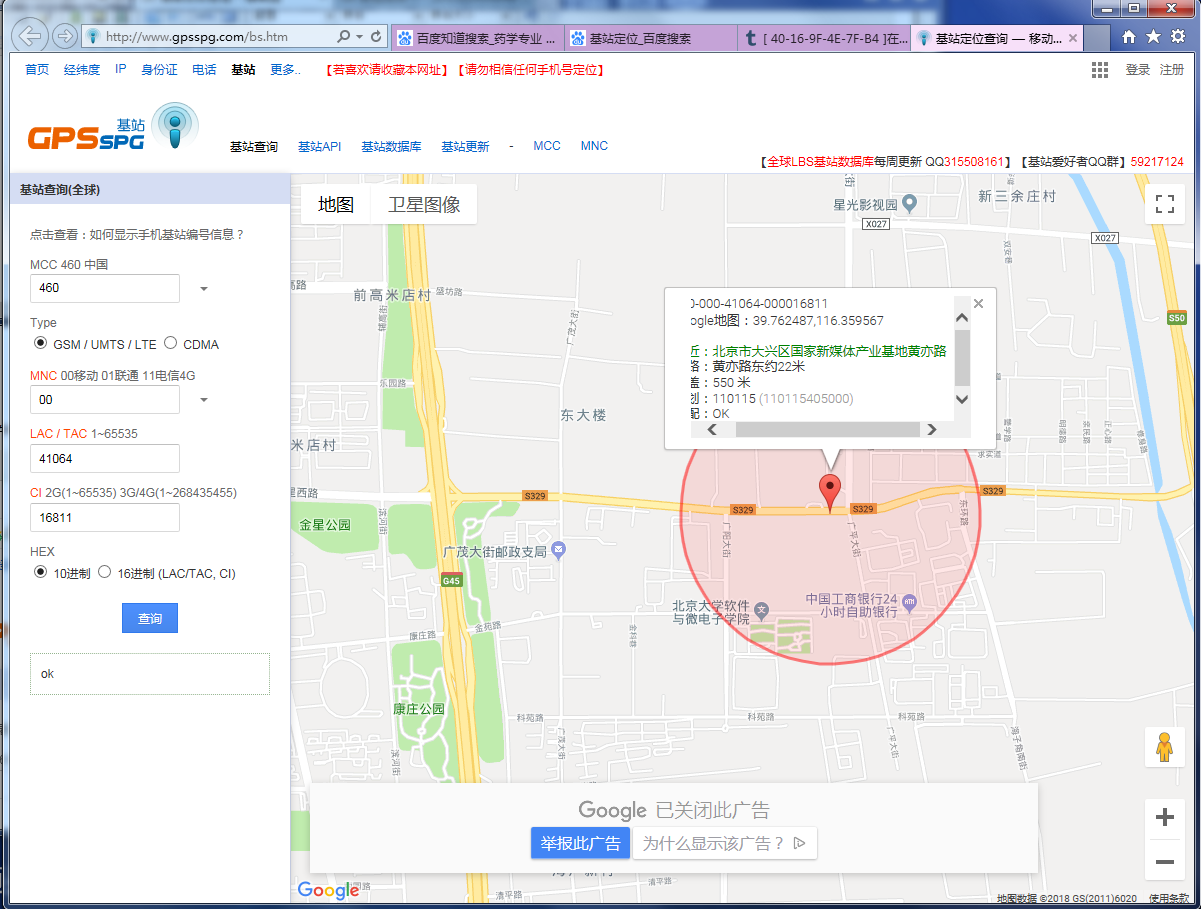Open 更多 menu in top navigation
The image size is (1201, 909).
pos(285,70)
